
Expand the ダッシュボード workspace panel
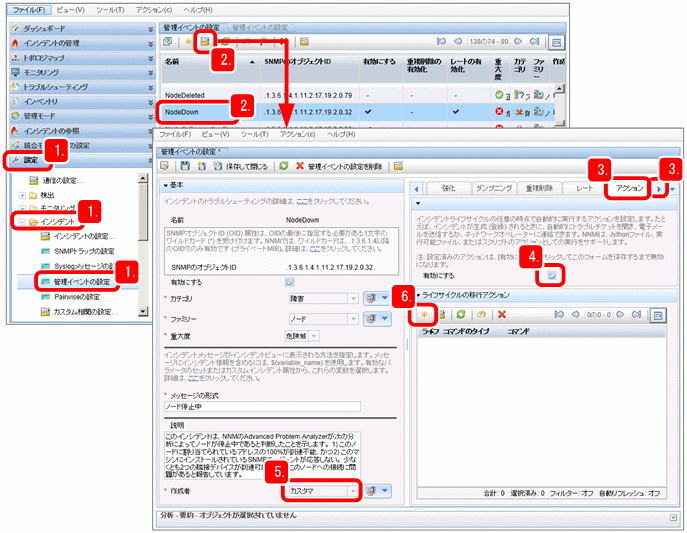[151, 29]
